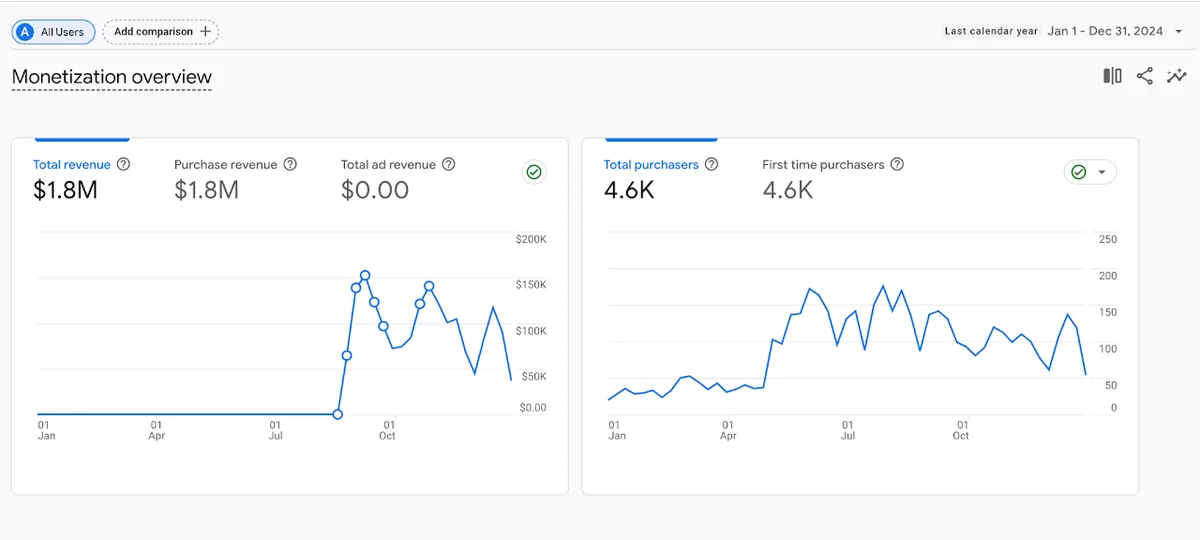Open the Insights sparkline icon
Image resolution: width=1200 pixels, height=540 pixels.
coord(1177,76)
